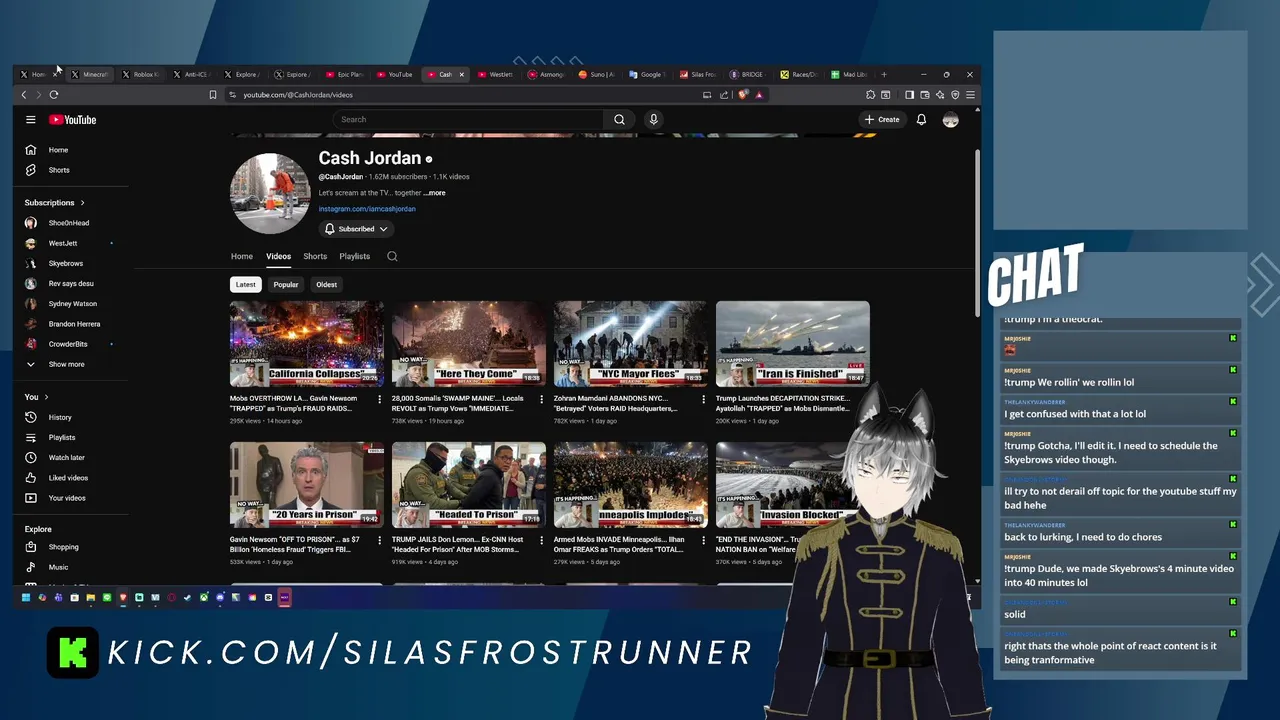Select the Popular filter chip
1280x720 pixels.
pos(286,285)
